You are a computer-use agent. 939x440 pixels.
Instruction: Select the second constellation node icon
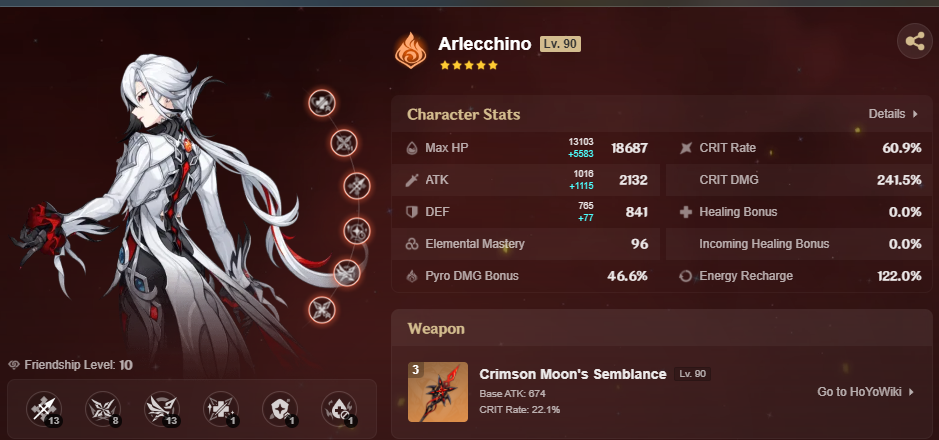344,143
